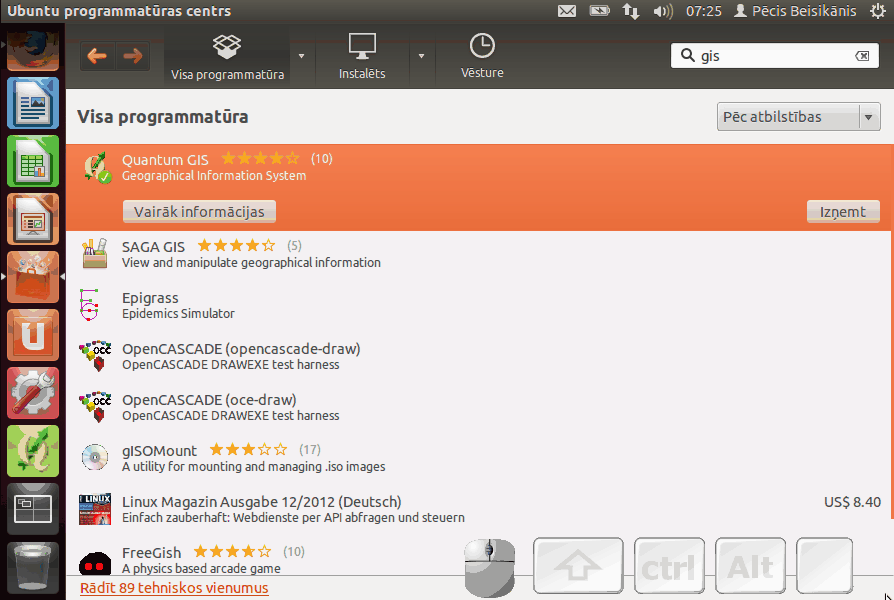Viewport: 894px width, 600px height.
Task: Go back with the left arrow button
Action: point(97,56)
